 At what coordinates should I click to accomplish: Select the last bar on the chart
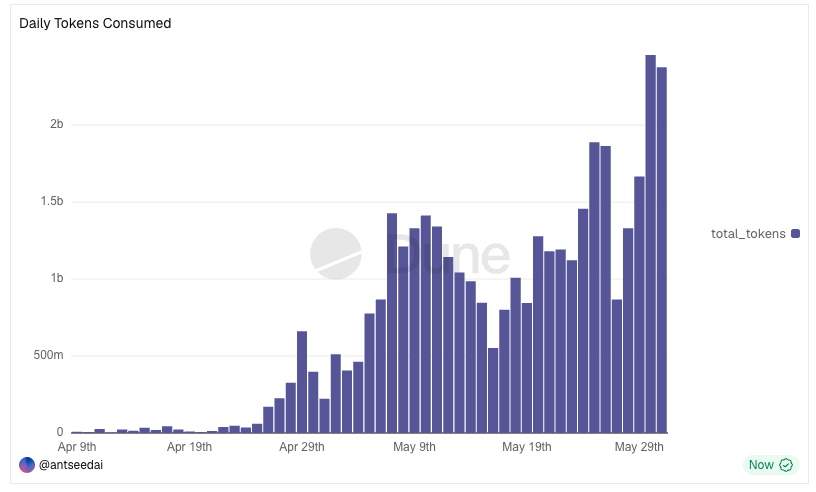[662, 250]
